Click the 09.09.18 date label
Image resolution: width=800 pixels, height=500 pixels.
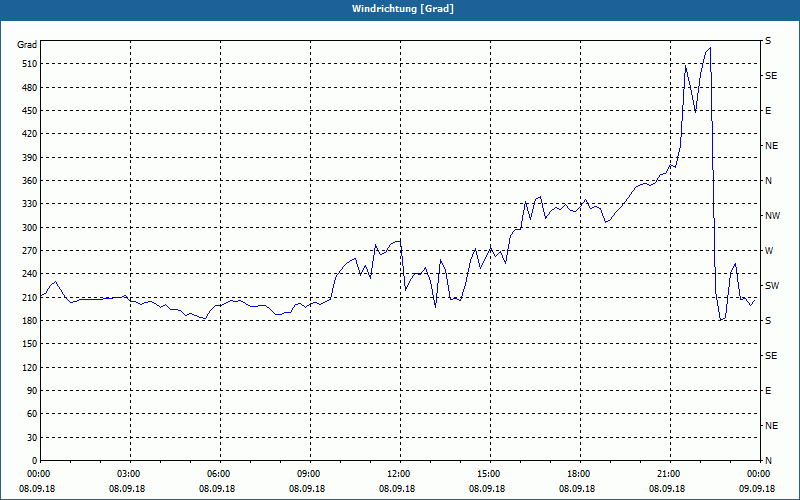tap(757, 488)
